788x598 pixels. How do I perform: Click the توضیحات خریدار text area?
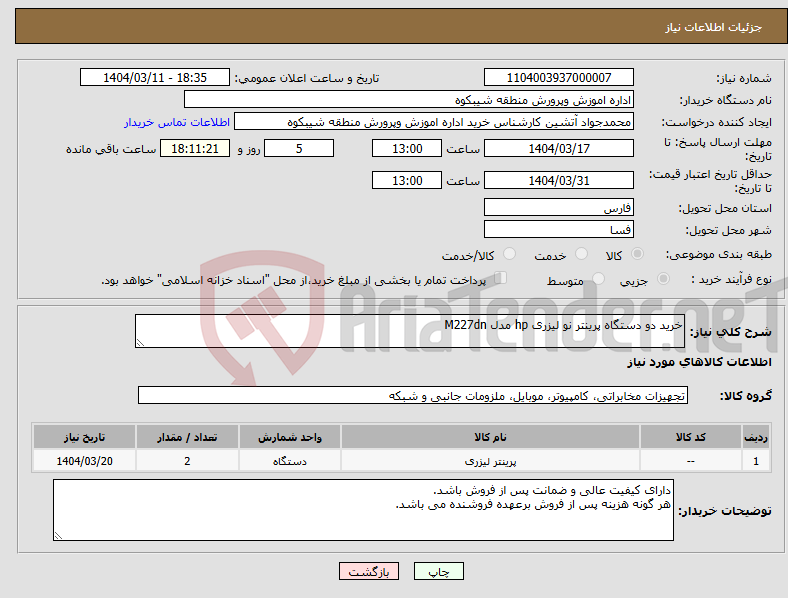[363, 510]
